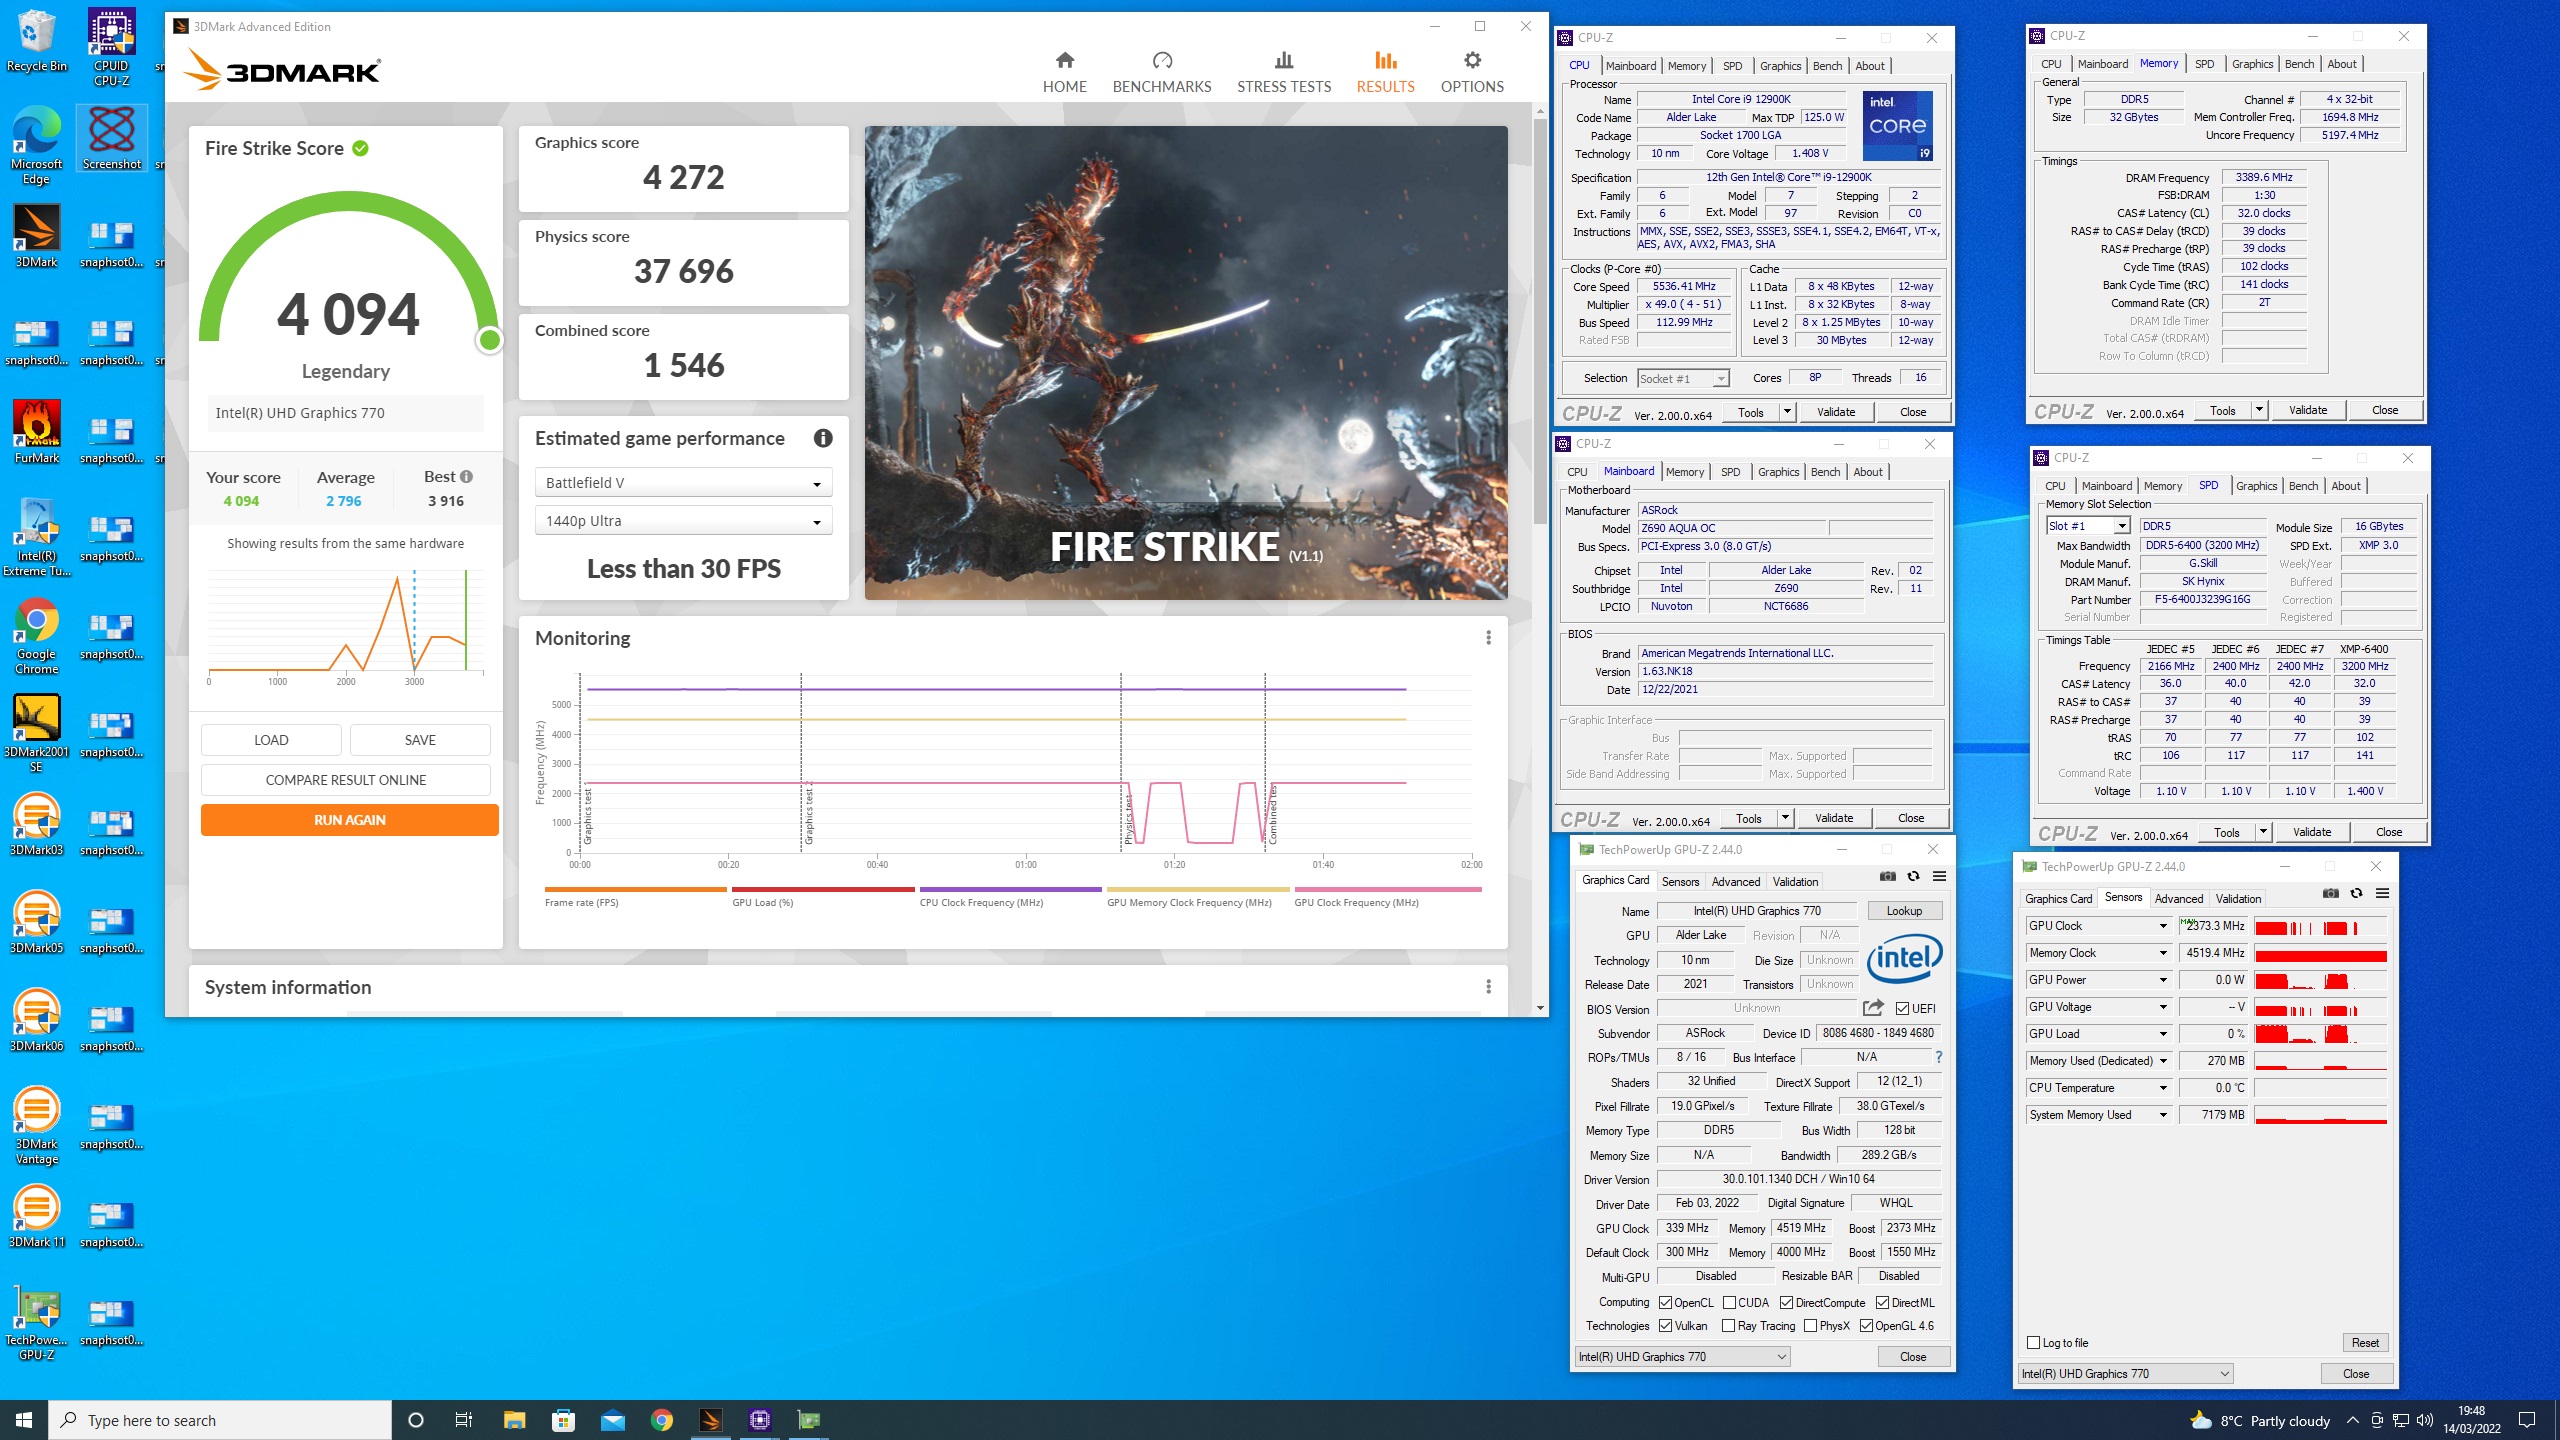Click Bus Interface question mark in GPU-Z

click(1939, 1057)
